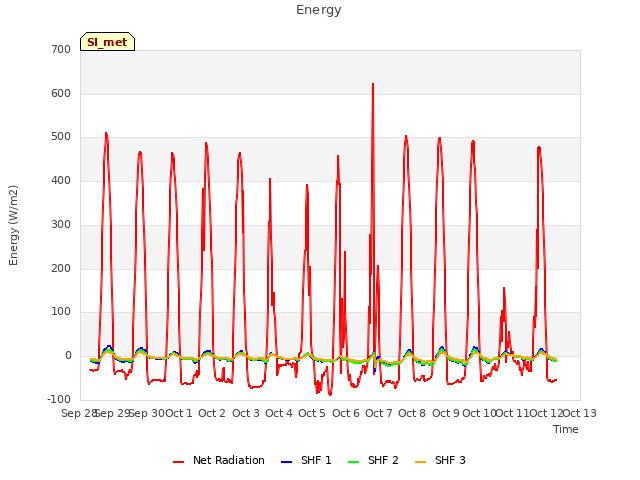Click the y-axis label Energy (W/m2)
Image resolution: width=640 pixels, height=480 pixels.
(13, 225)
